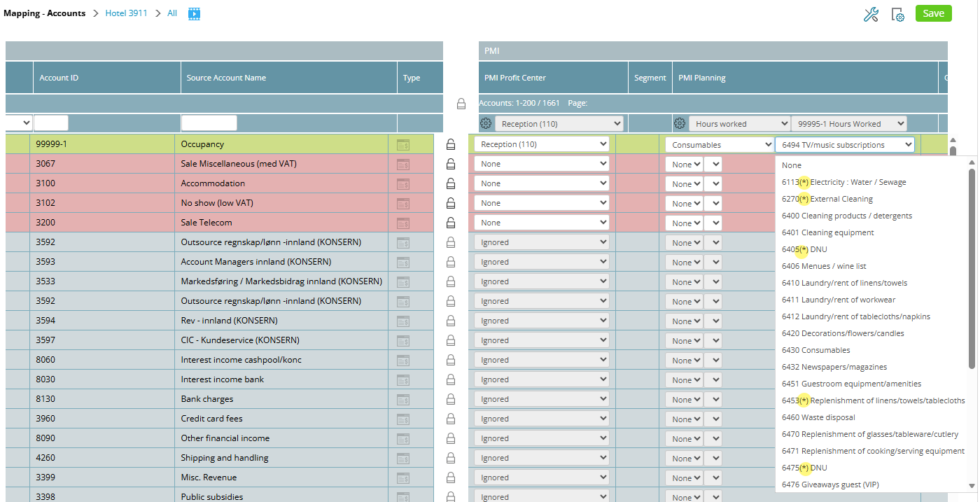Open Ignored dropdown for Bank charges row
Image resolution: width=980 pixels, height=502 pixels.
click(x=541, y=399)
